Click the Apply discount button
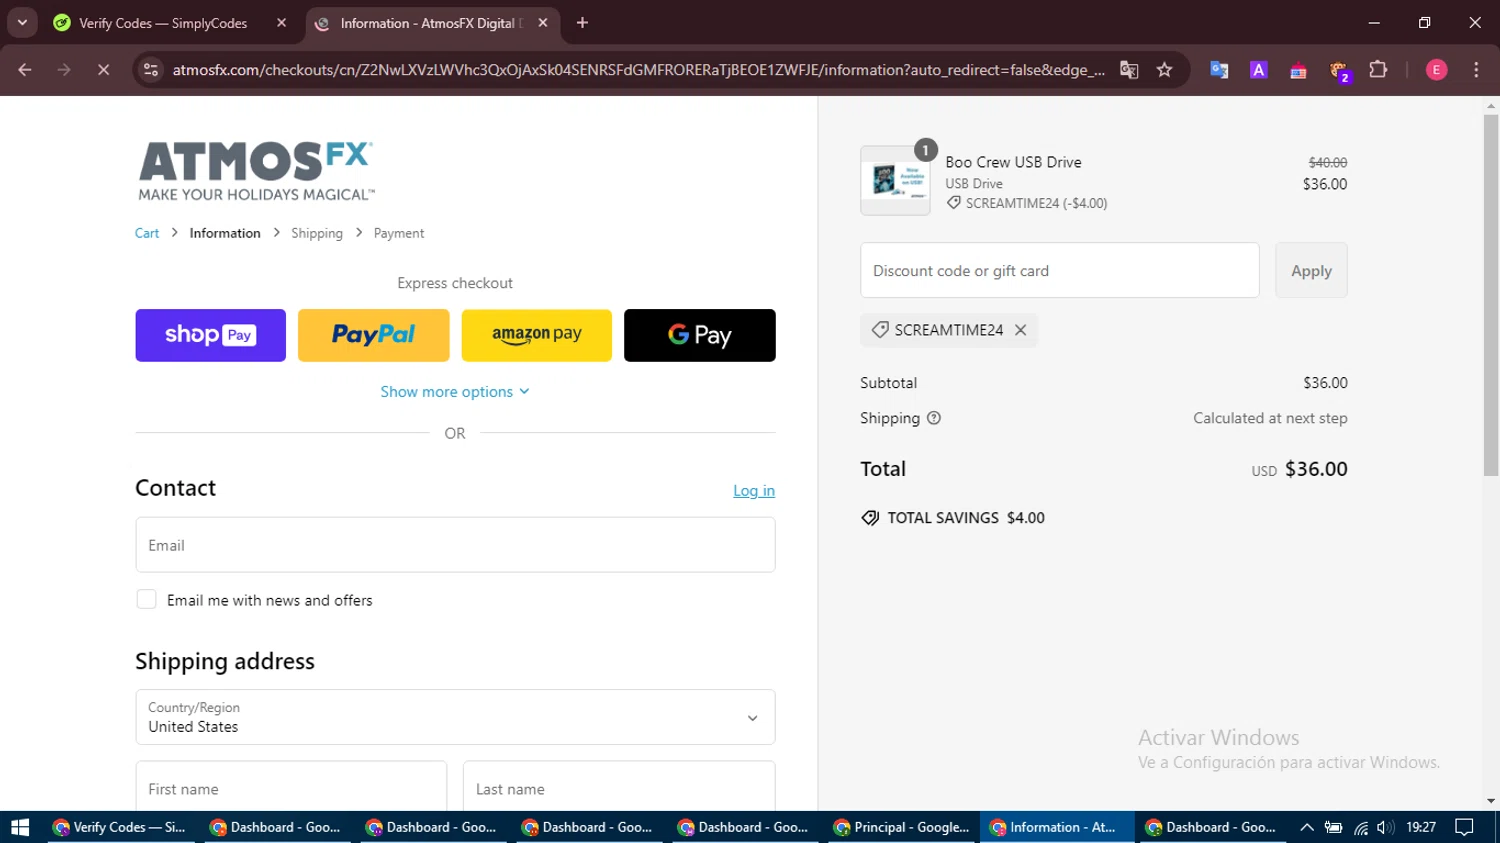Viewport: 1500px width, 843px height. (x=1311, y=270)
